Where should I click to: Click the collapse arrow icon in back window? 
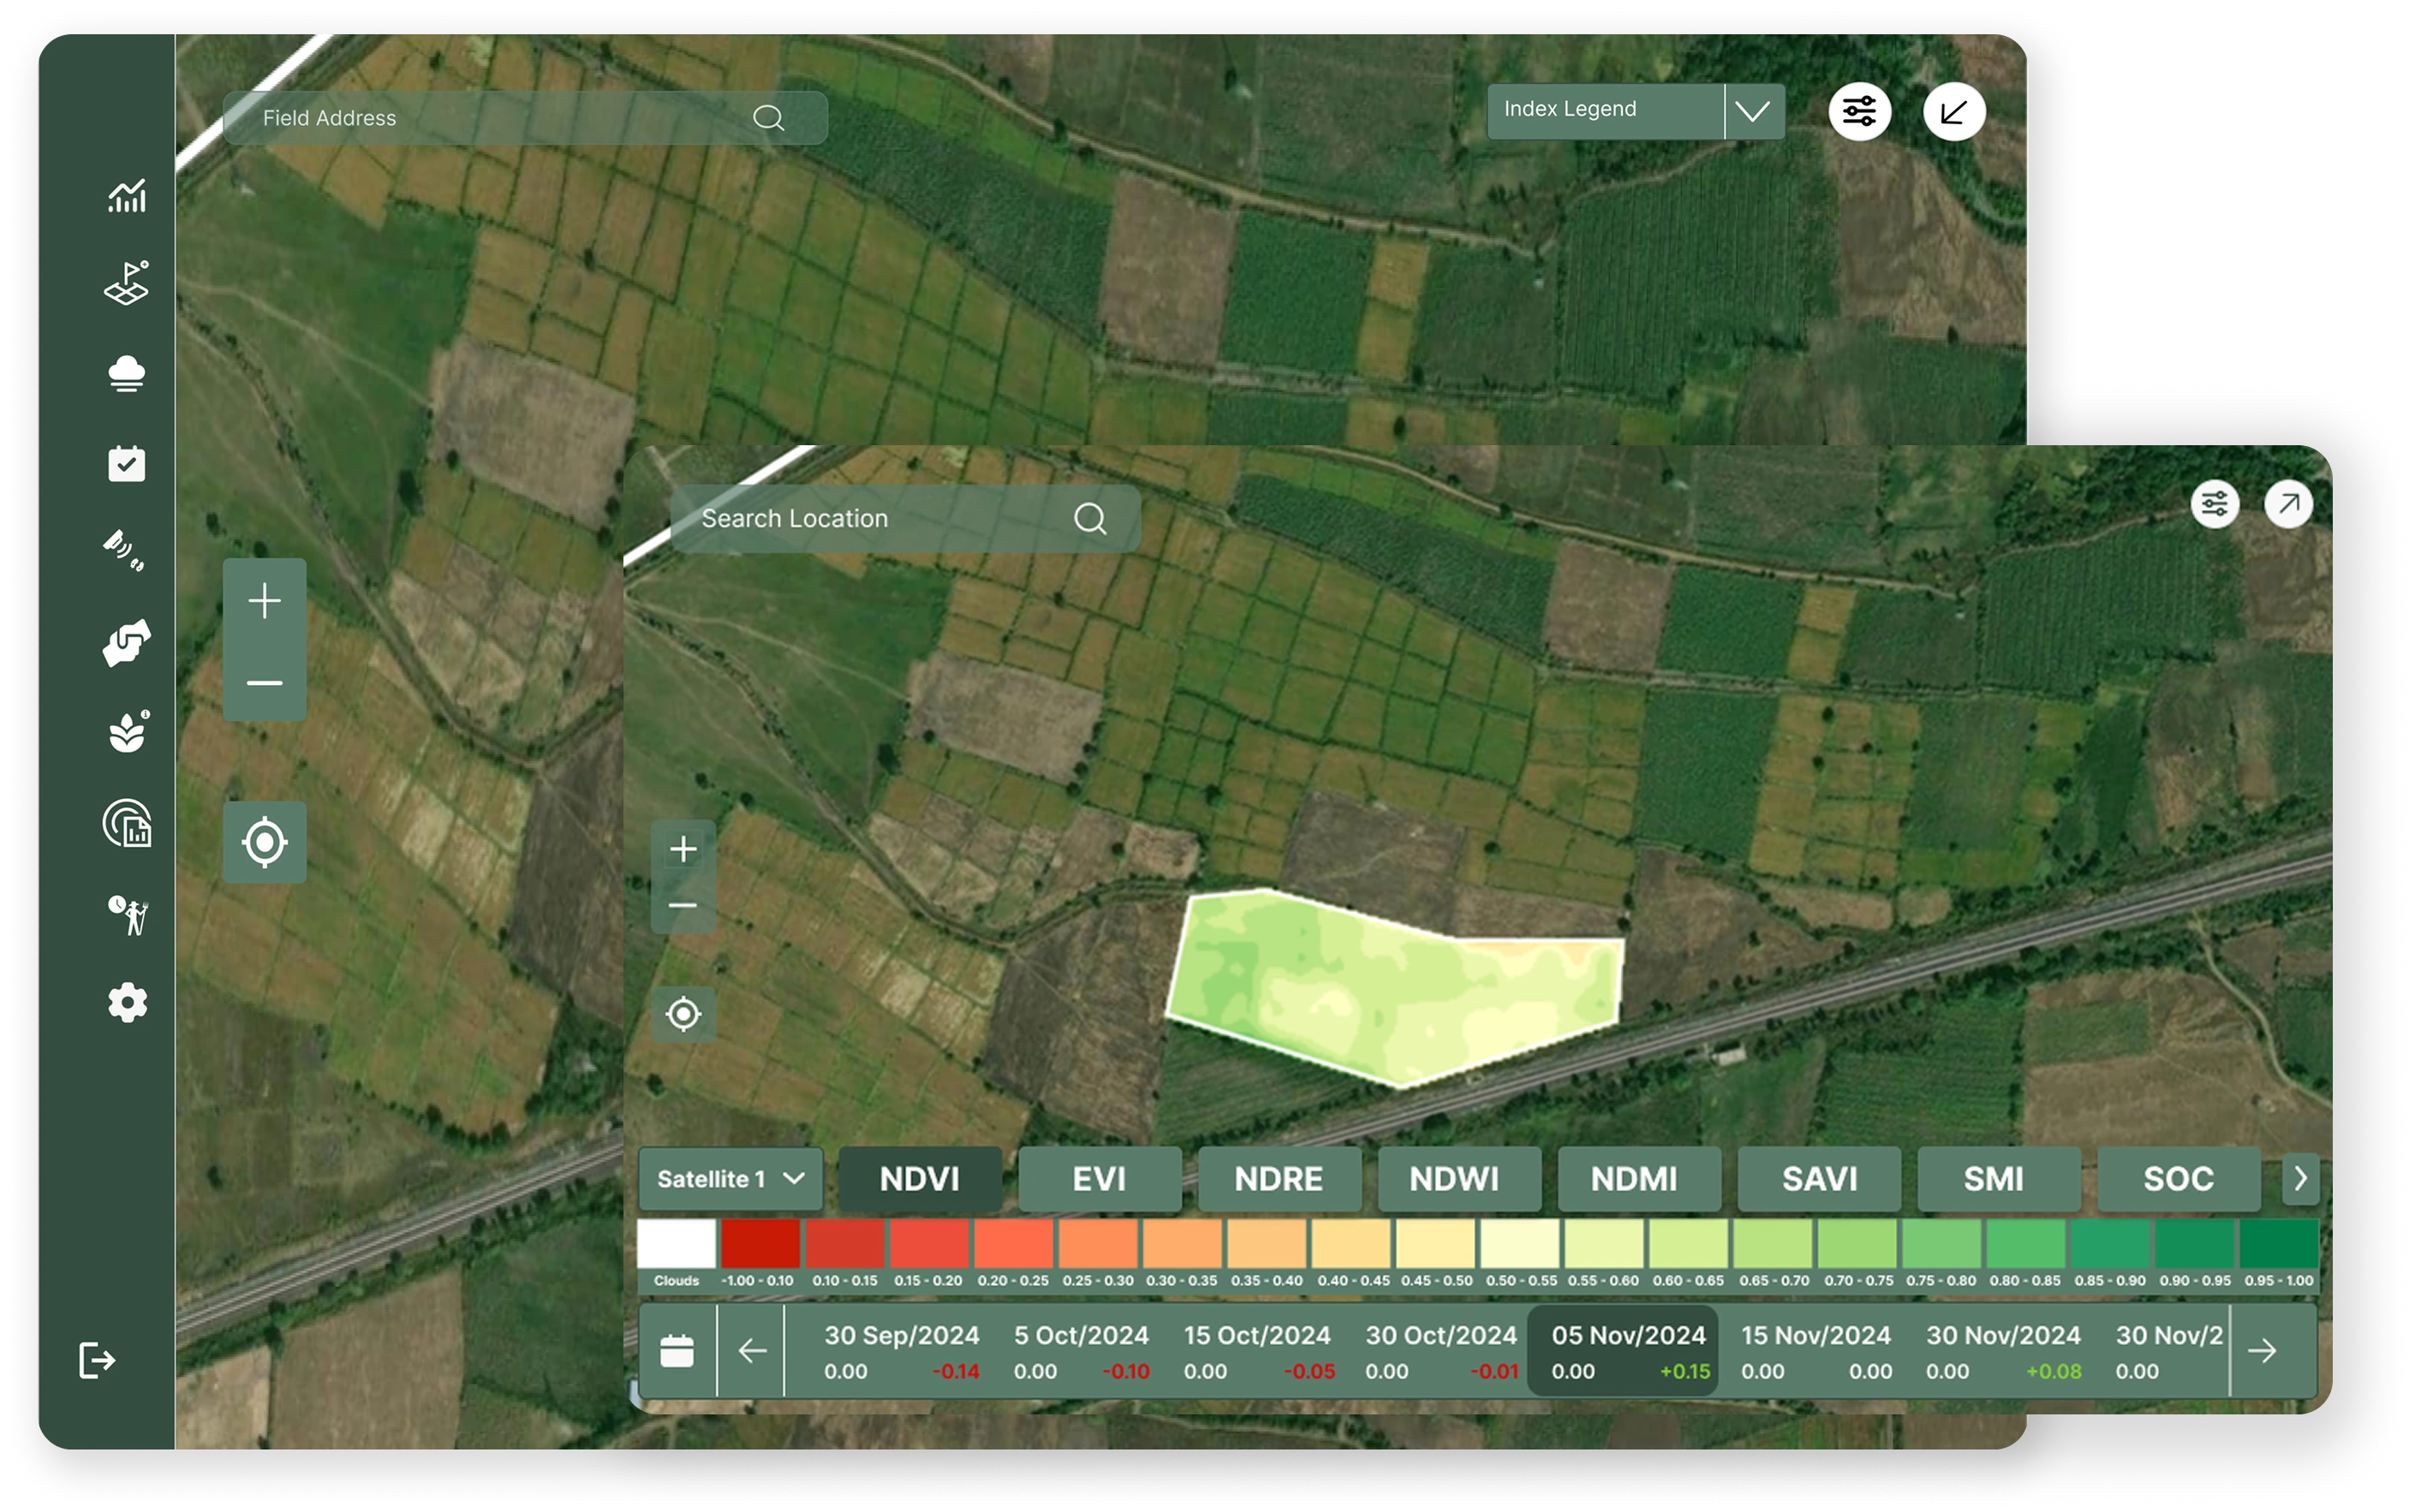tap(1953, 111)
